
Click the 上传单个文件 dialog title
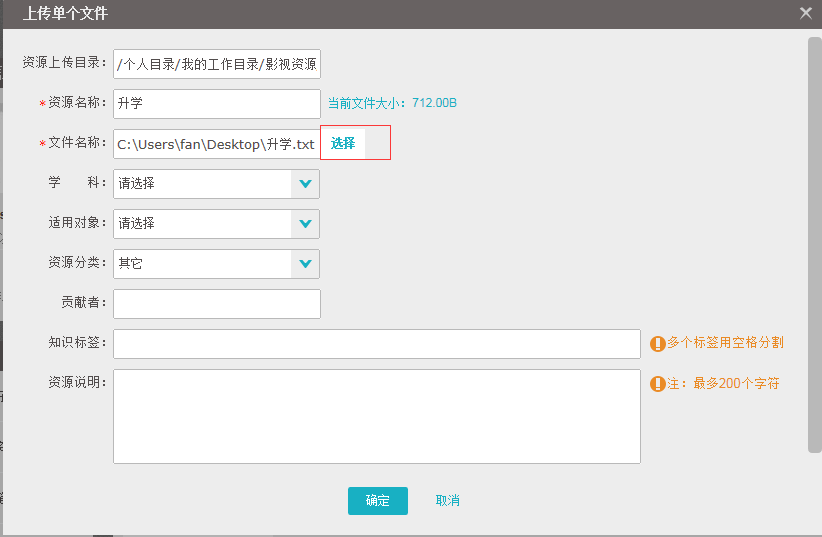tap(65, 14)
